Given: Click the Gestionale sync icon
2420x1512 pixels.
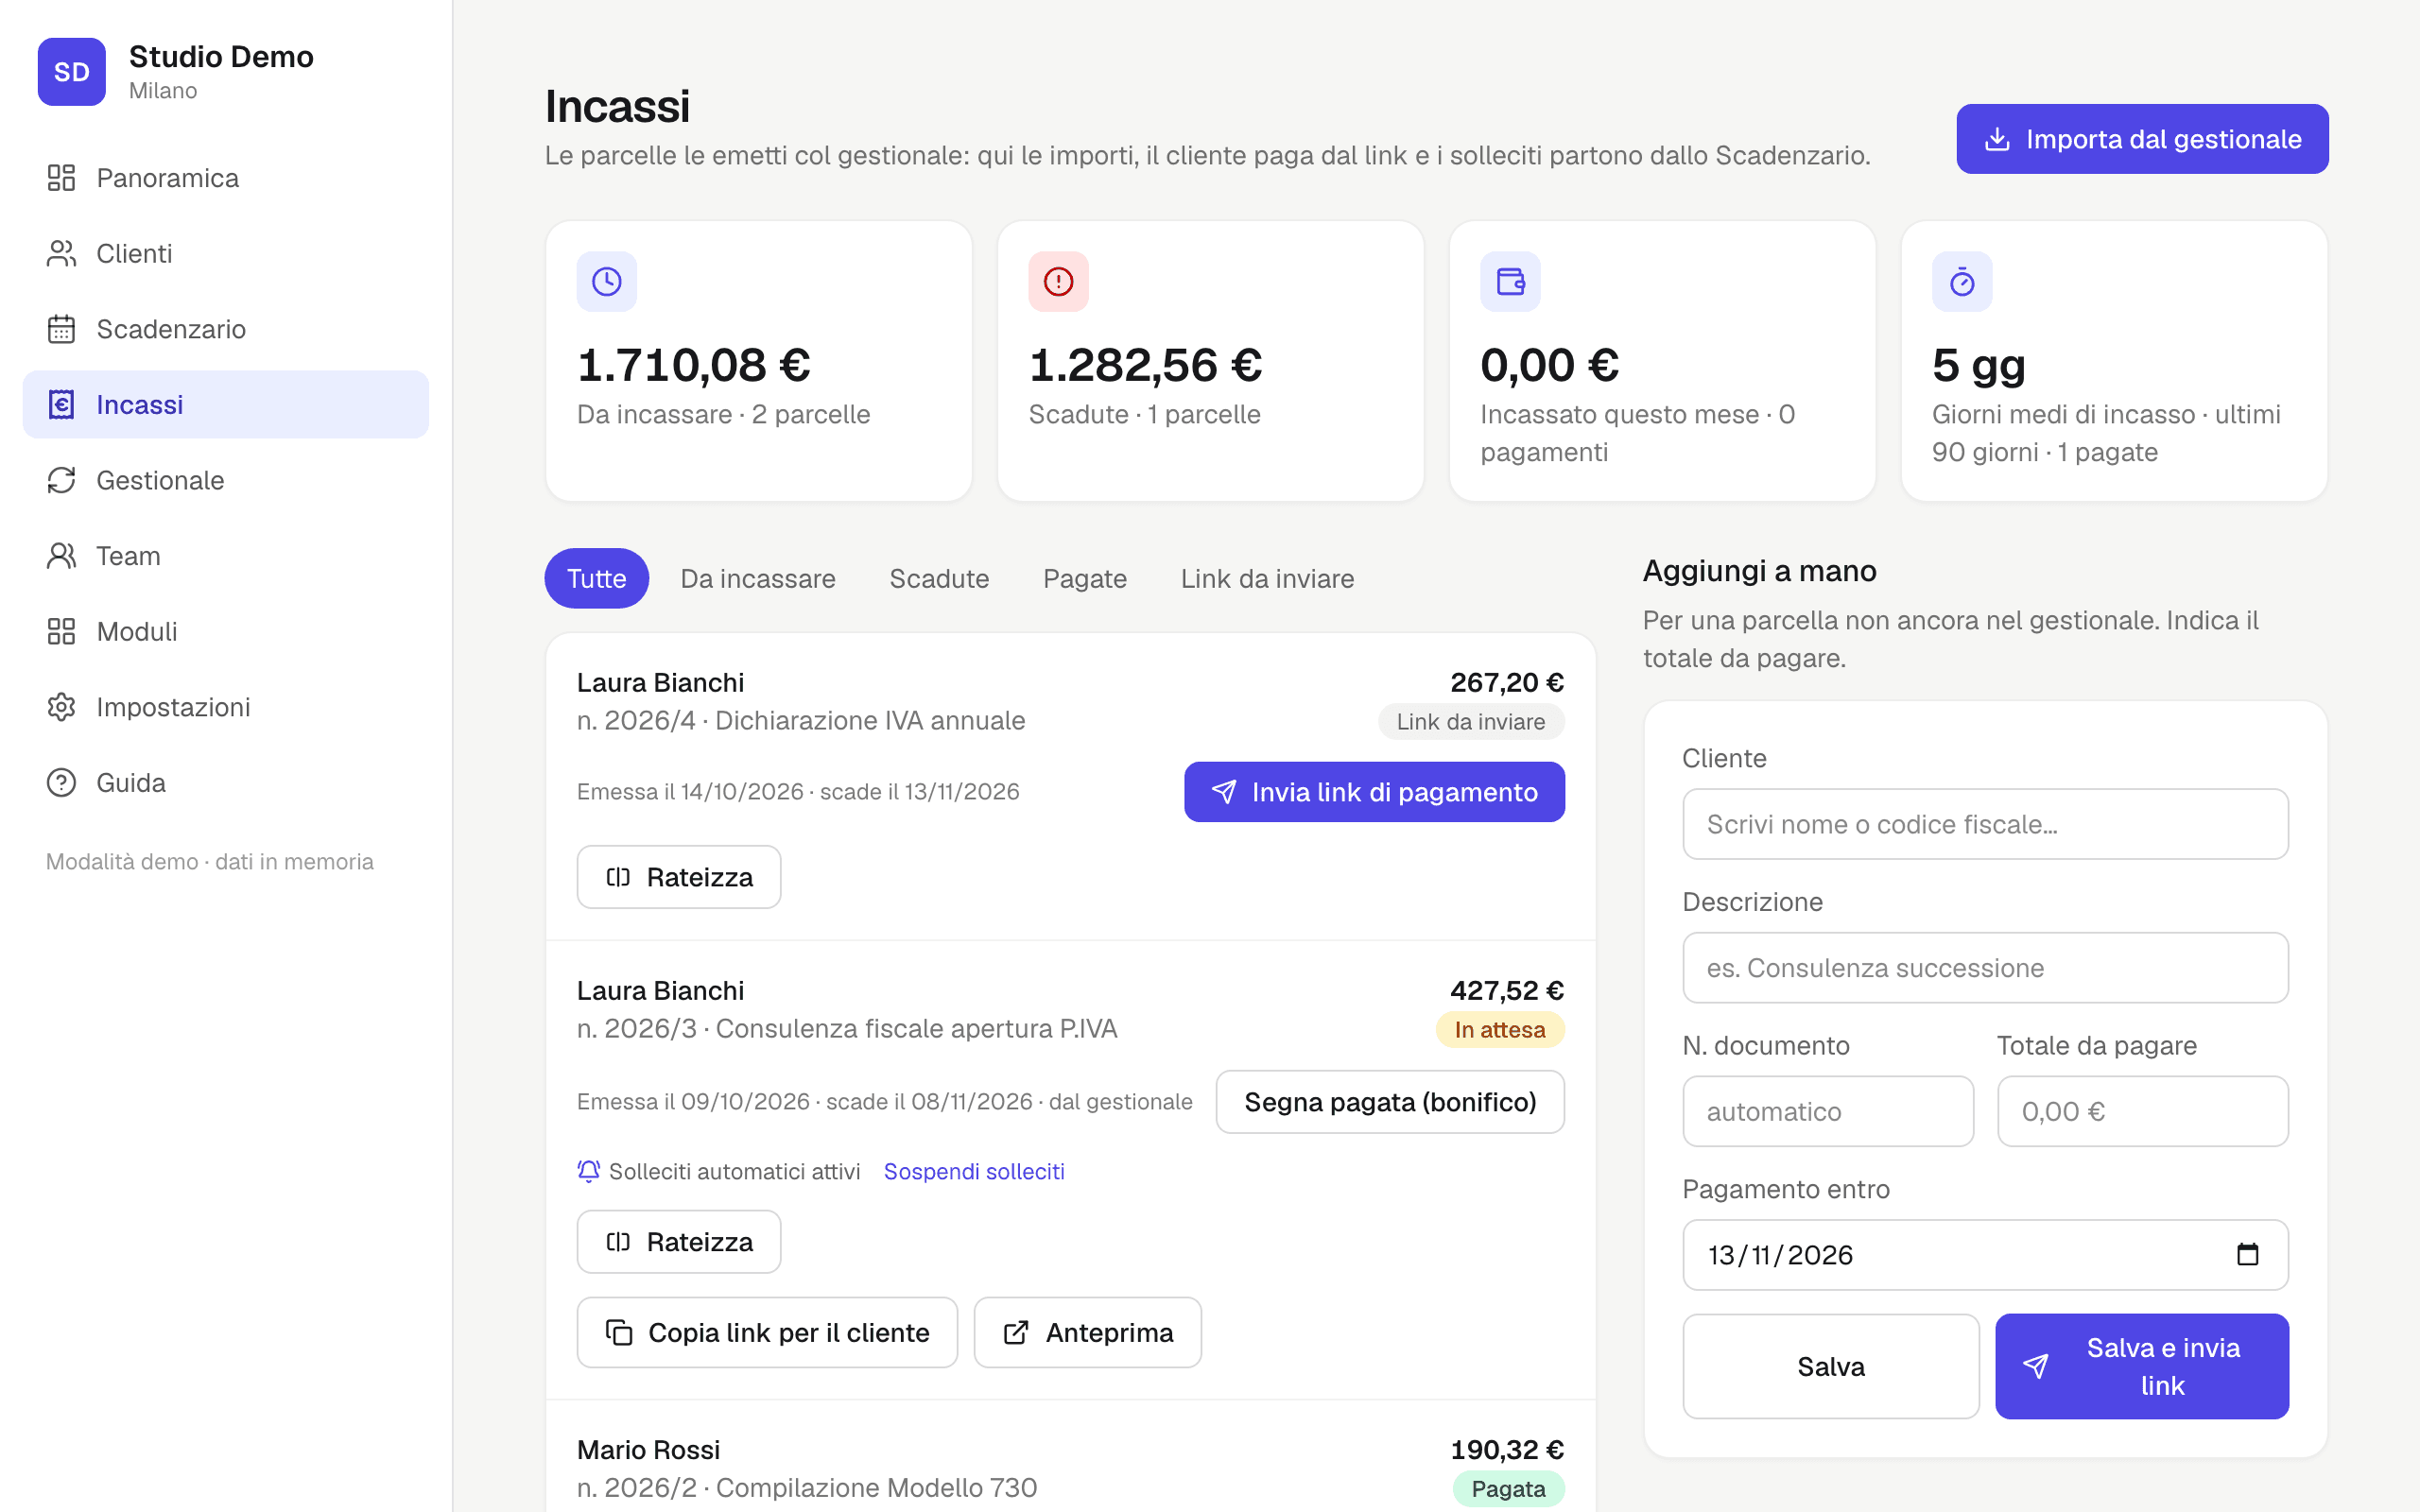Looking at the screenshot, I should coord(61,480).
